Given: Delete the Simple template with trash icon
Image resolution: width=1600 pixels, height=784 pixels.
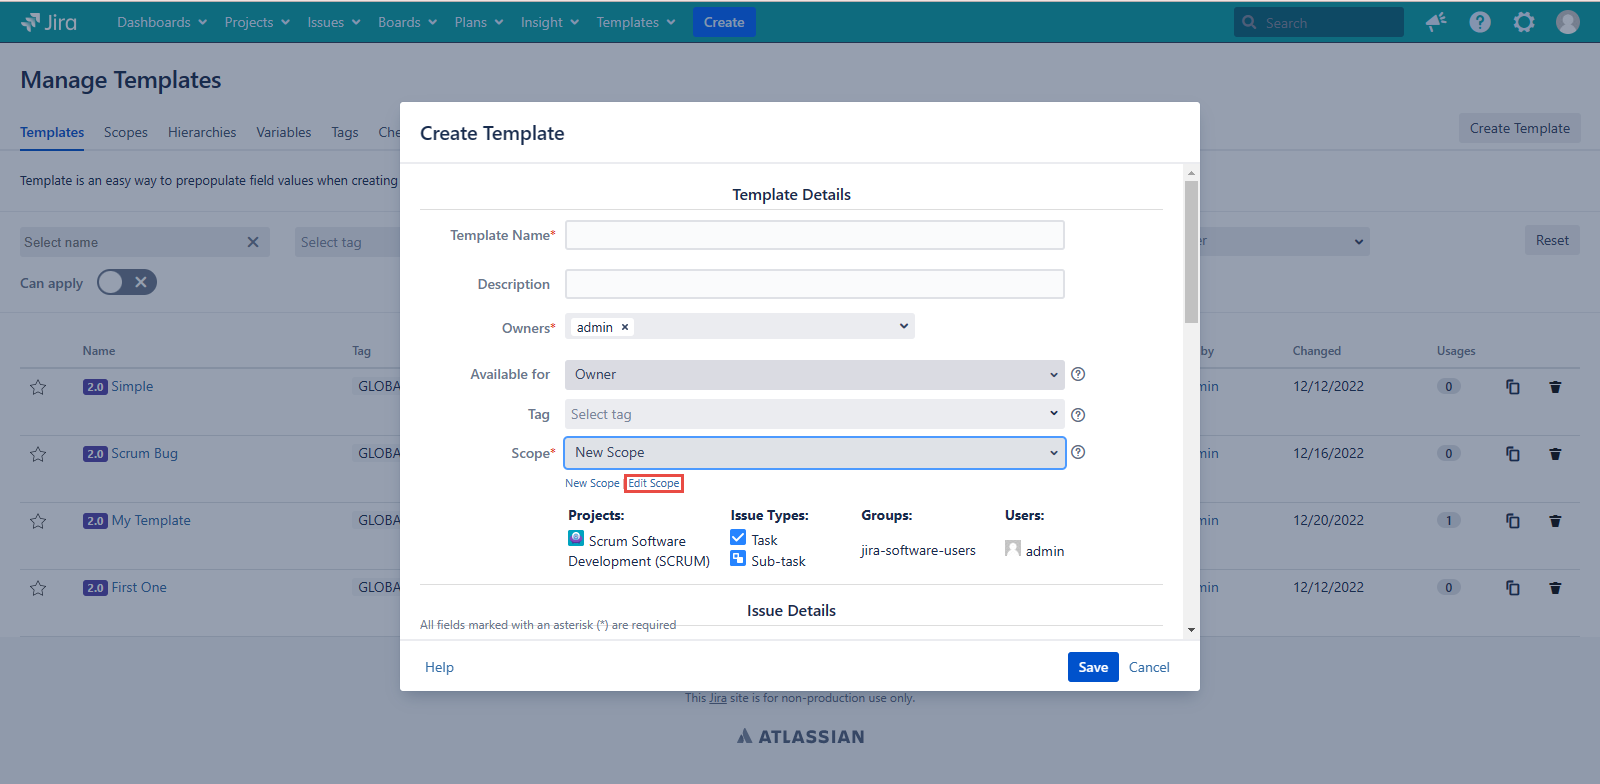Looking at the screenshot, I should pyautogui.click(x=1555, y=387).
